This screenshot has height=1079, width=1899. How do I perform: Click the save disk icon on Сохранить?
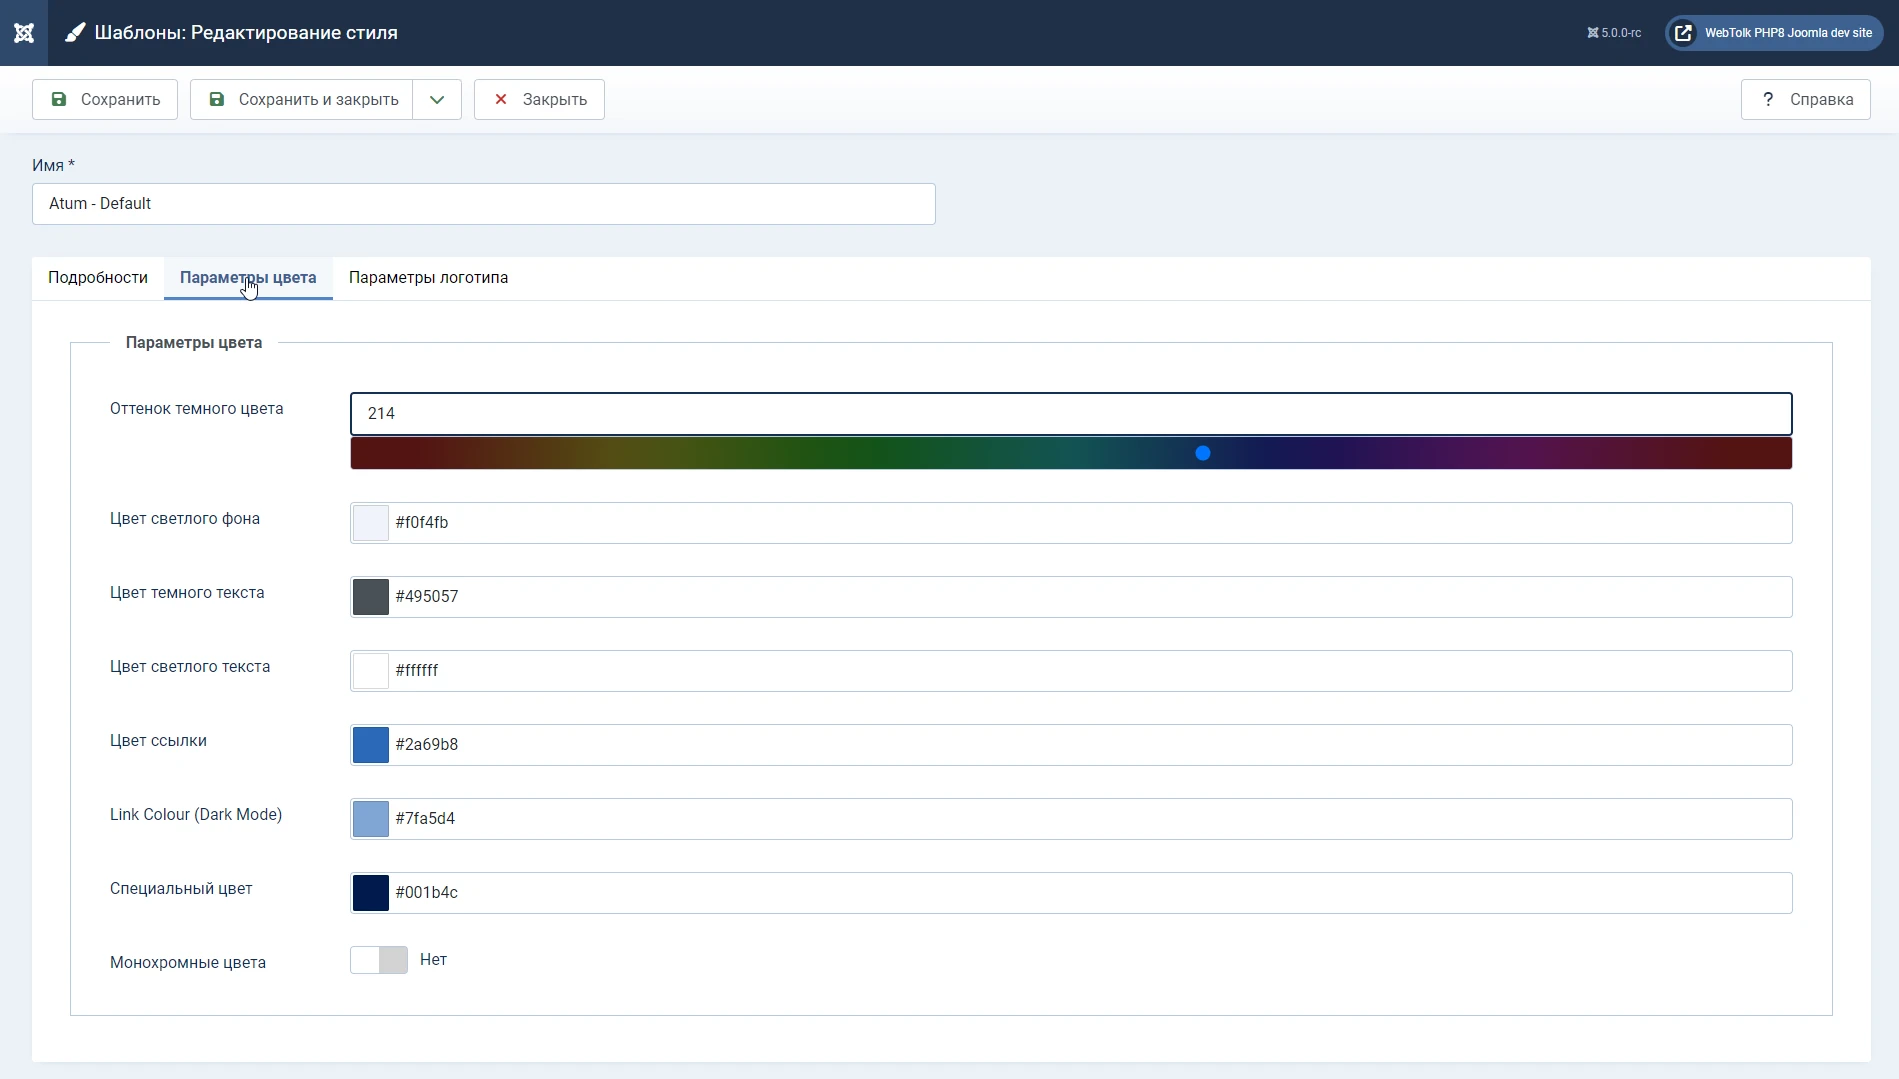(x=59, y=99)
